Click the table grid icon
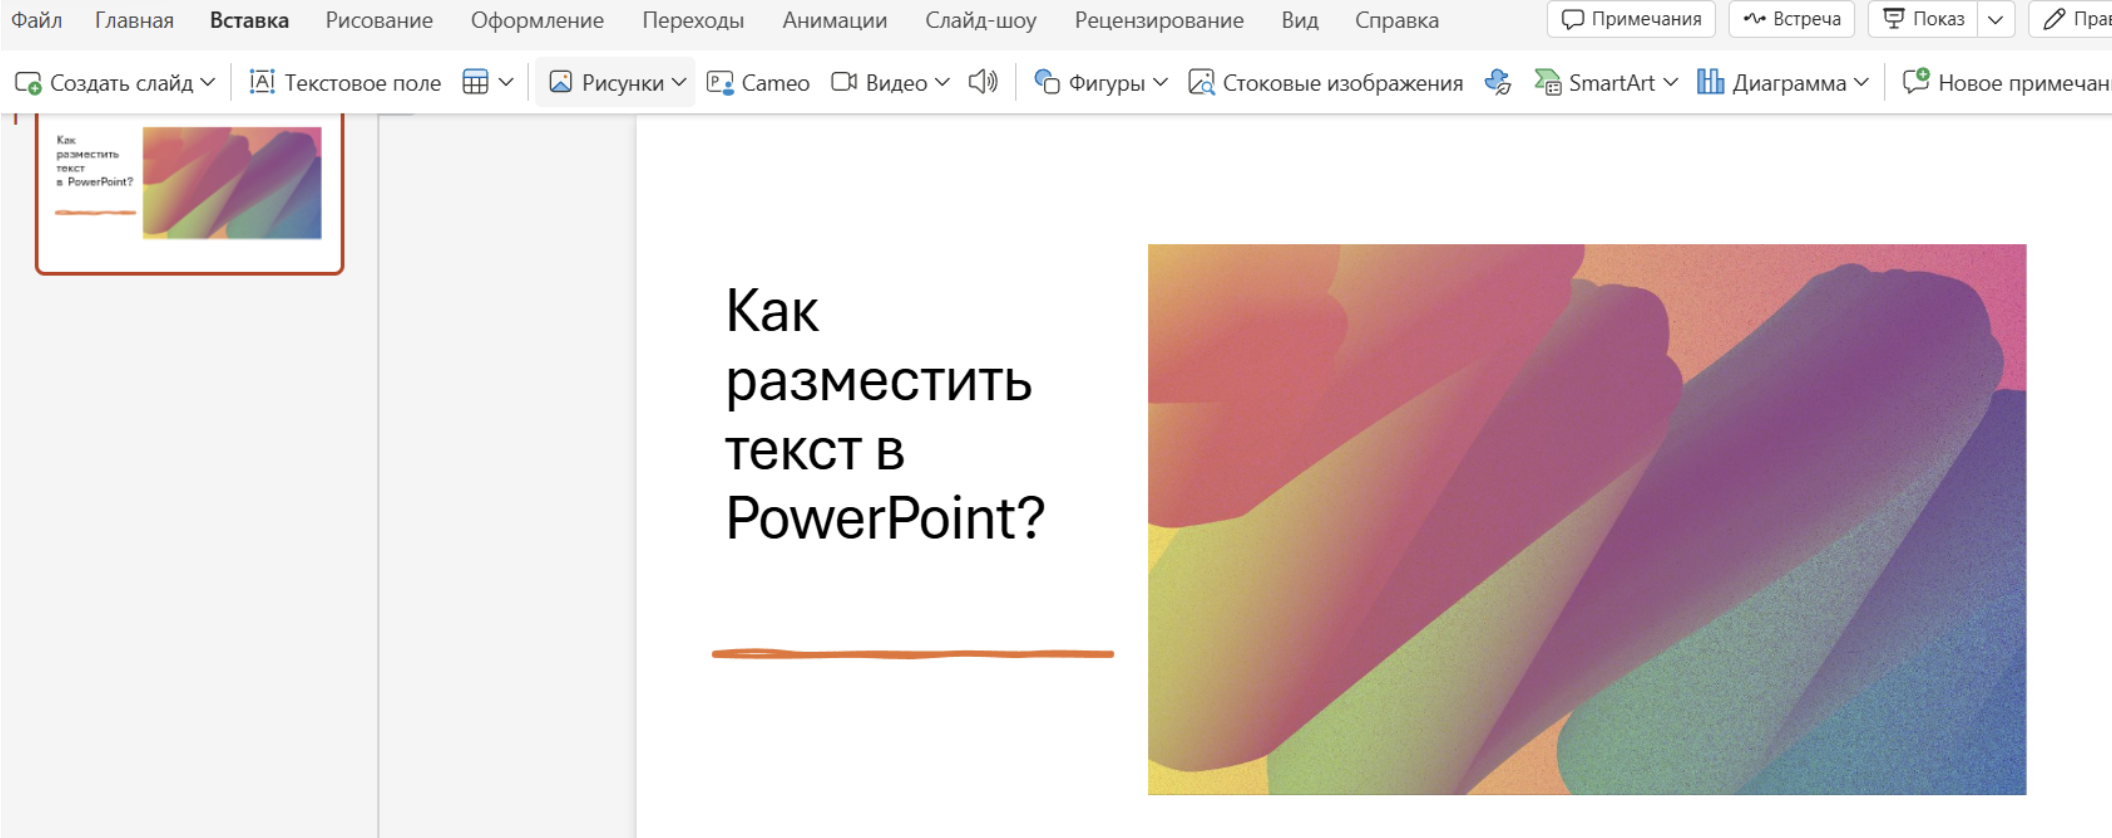 click(x=475, y=83)
